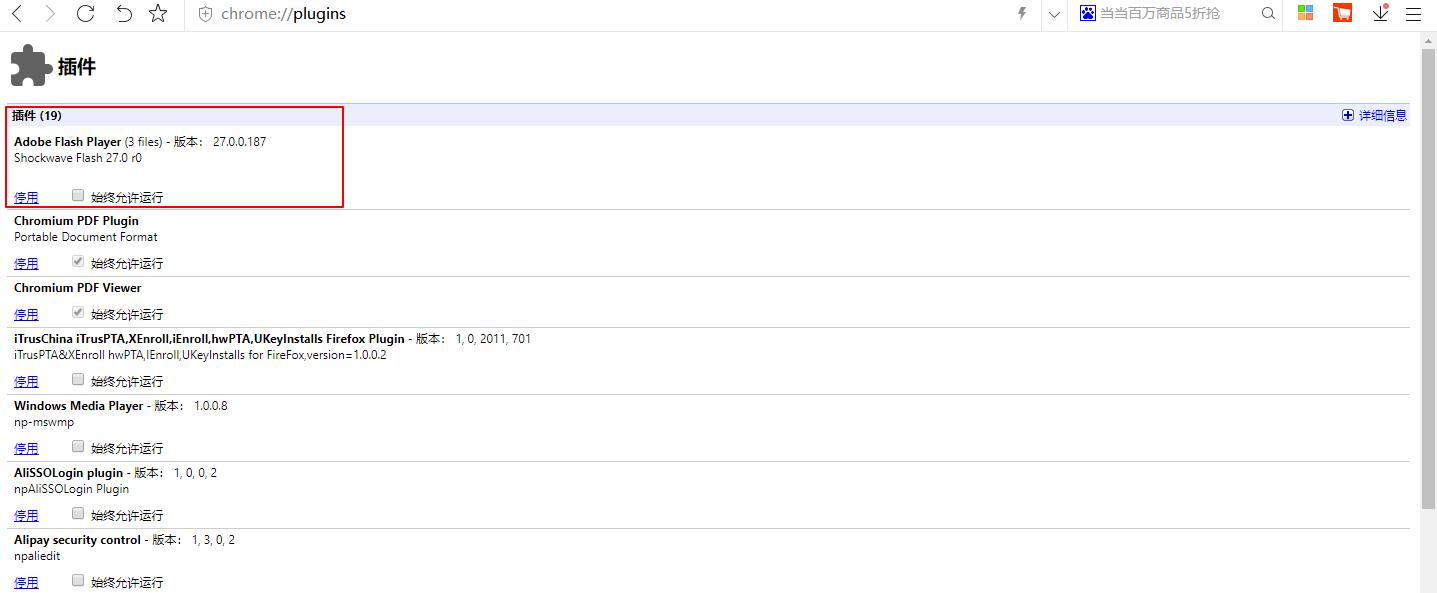1437x593 pixels.
Task: Open the hamburger main menu
Action: tap(1414, 14)
